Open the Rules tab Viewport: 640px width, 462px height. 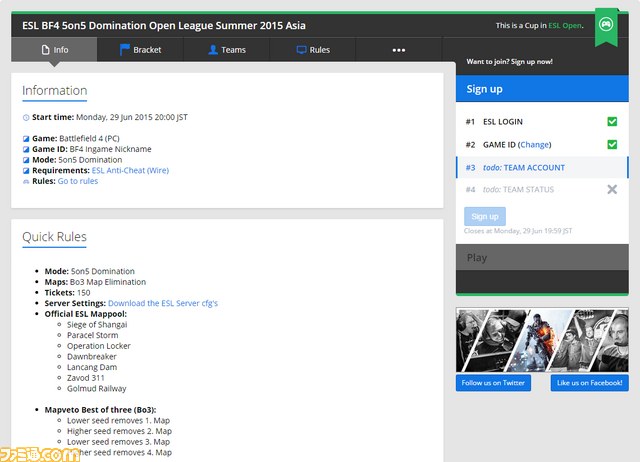point(313,50)
